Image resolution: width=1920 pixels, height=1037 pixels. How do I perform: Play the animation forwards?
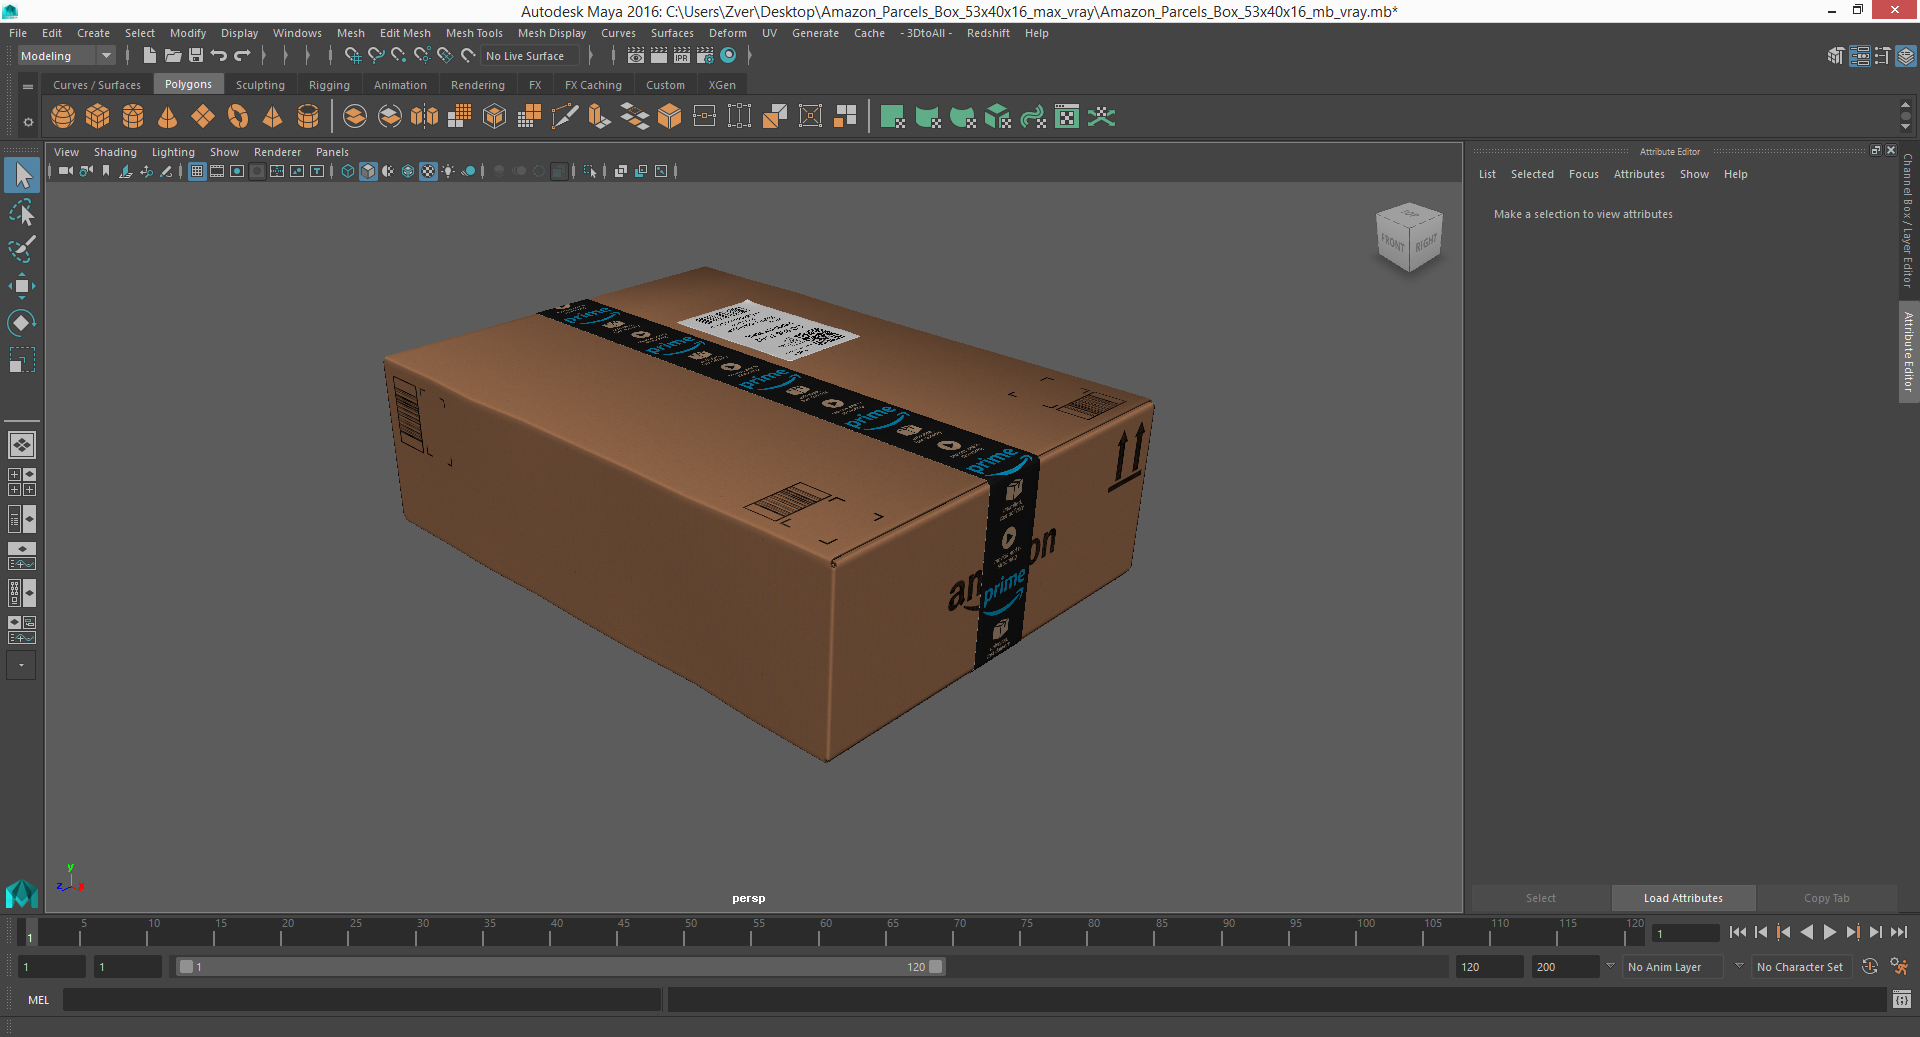click(x=1829, y=932)
